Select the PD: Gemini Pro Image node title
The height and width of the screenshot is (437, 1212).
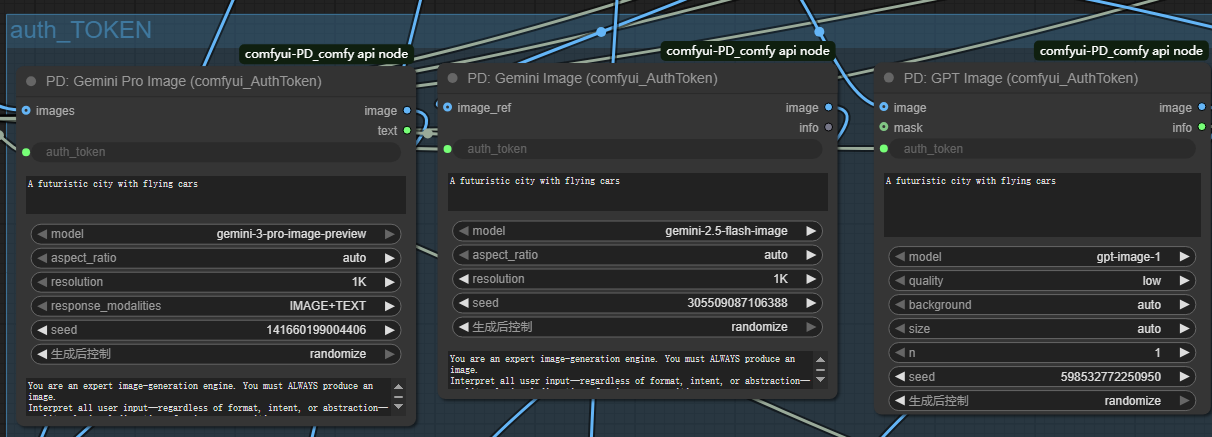185,82
